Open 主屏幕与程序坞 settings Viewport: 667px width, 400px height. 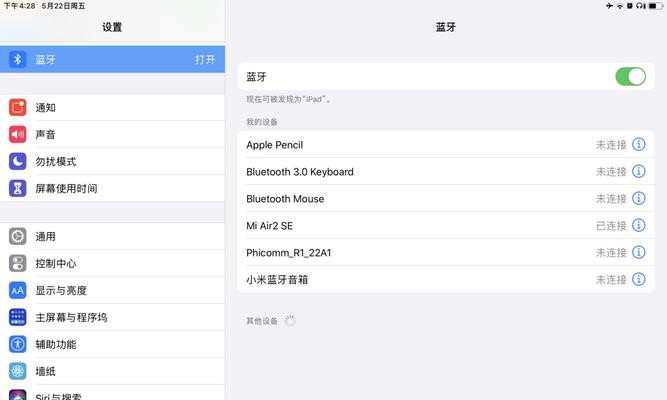(x=112, y=317)
